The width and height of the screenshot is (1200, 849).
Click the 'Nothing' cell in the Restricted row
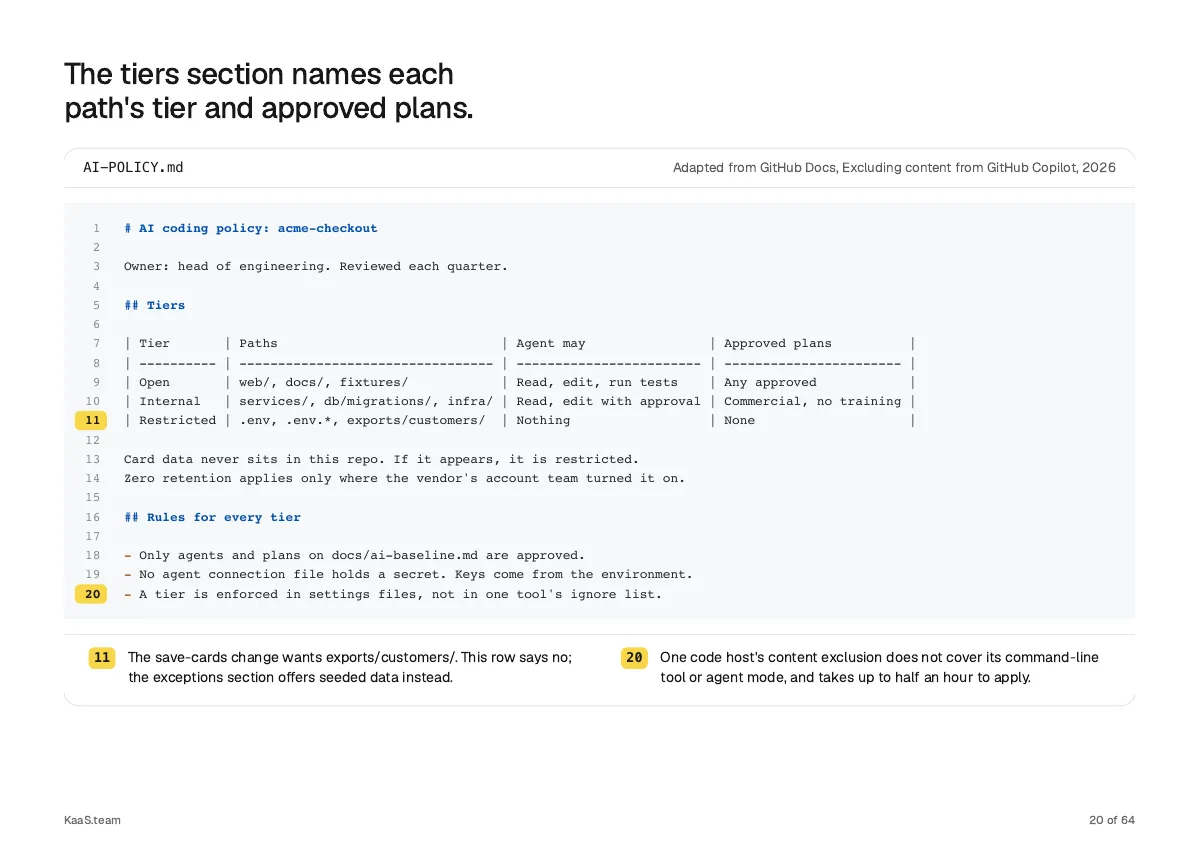pos(543,421)
